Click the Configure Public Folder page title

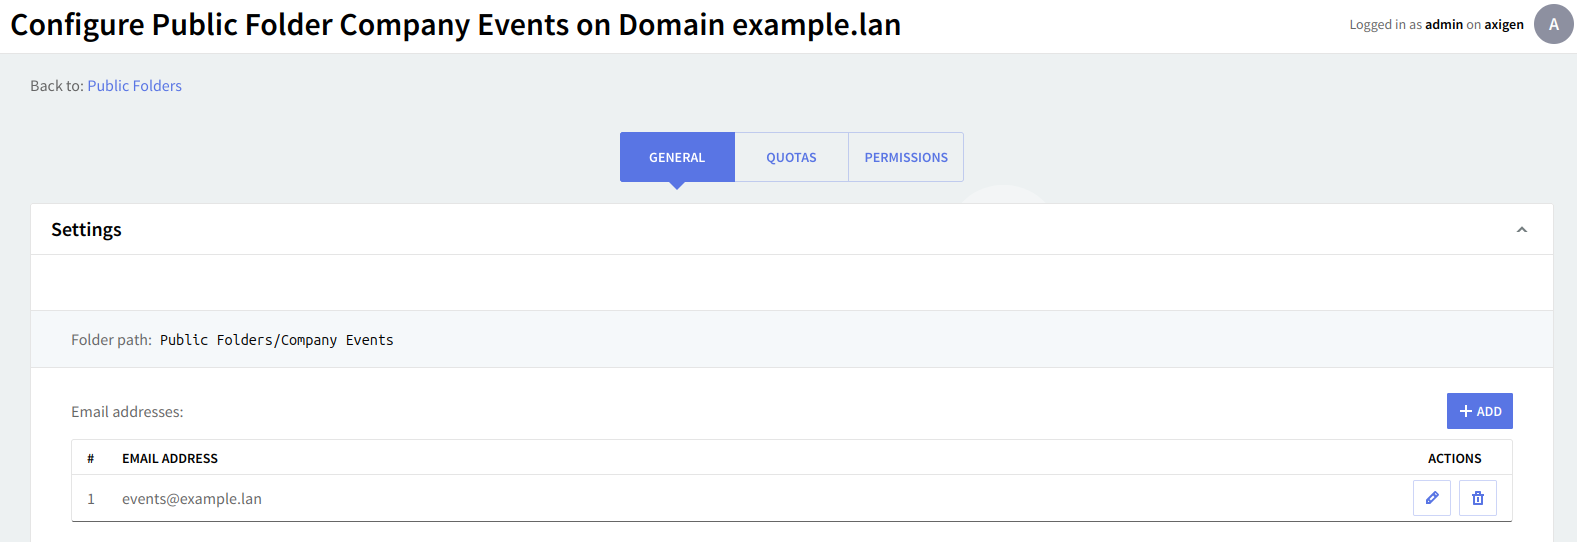(x=455, y=24)
